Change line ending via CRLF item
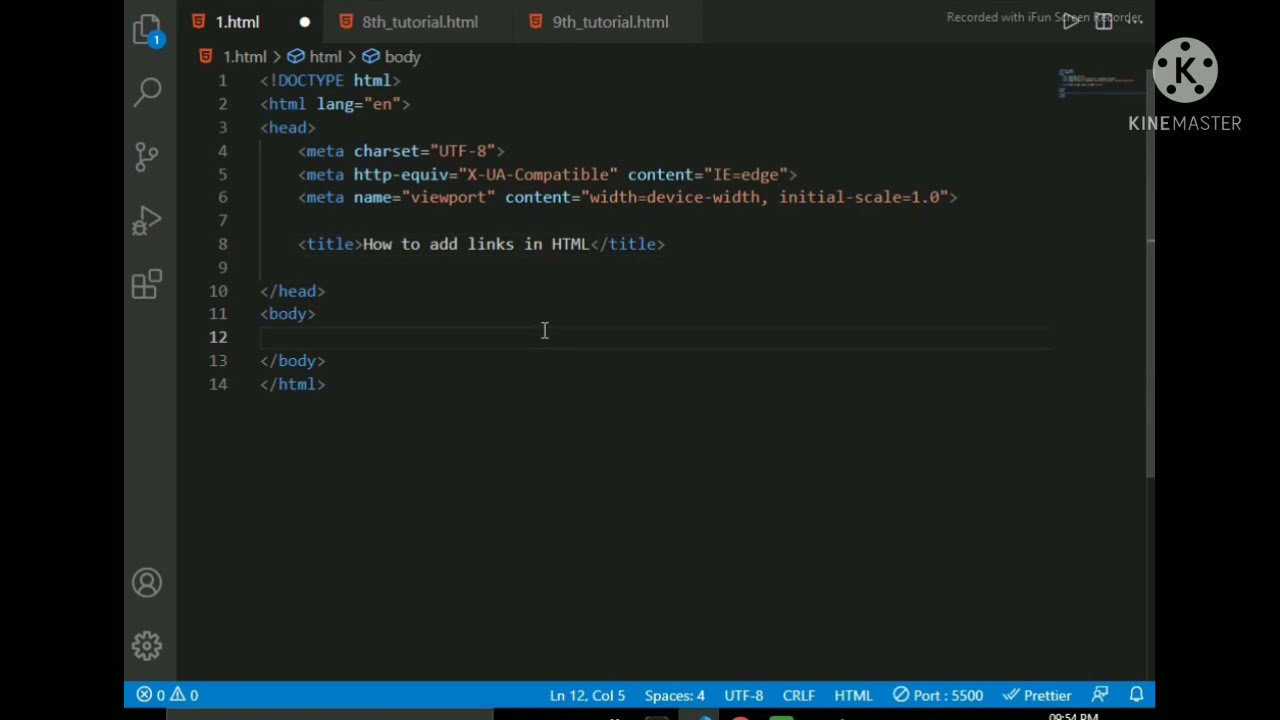 (798, 695)
